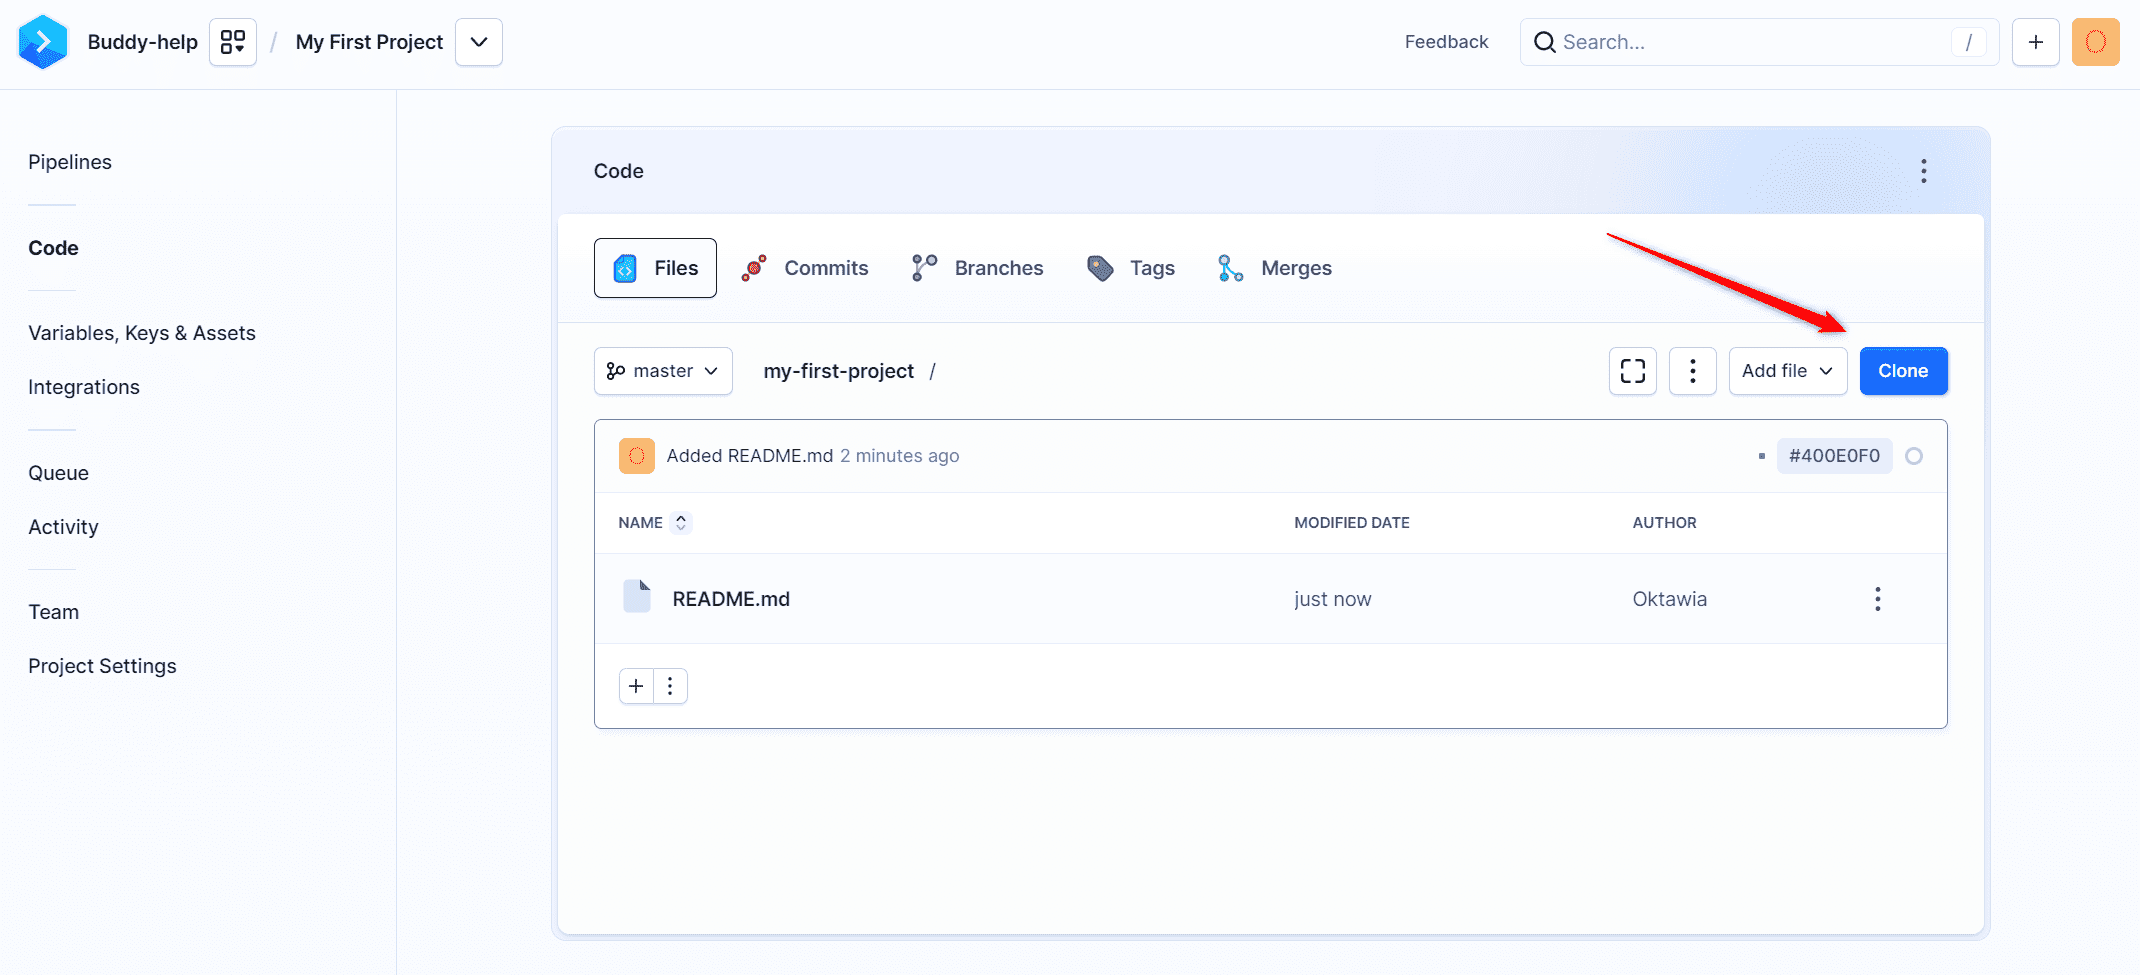Click the Buddy logo icon

tap(42, 42)
